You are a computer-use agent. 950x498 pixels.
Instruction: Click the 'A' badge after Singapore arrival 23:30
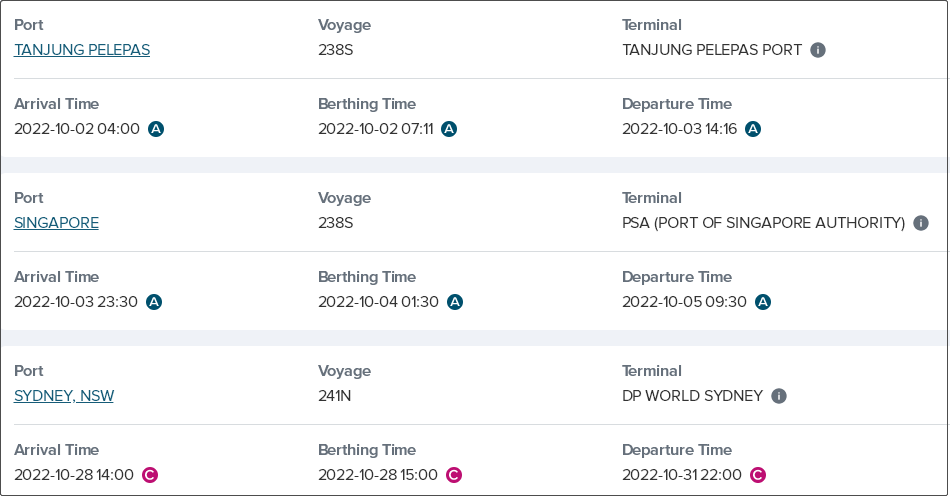154,302
